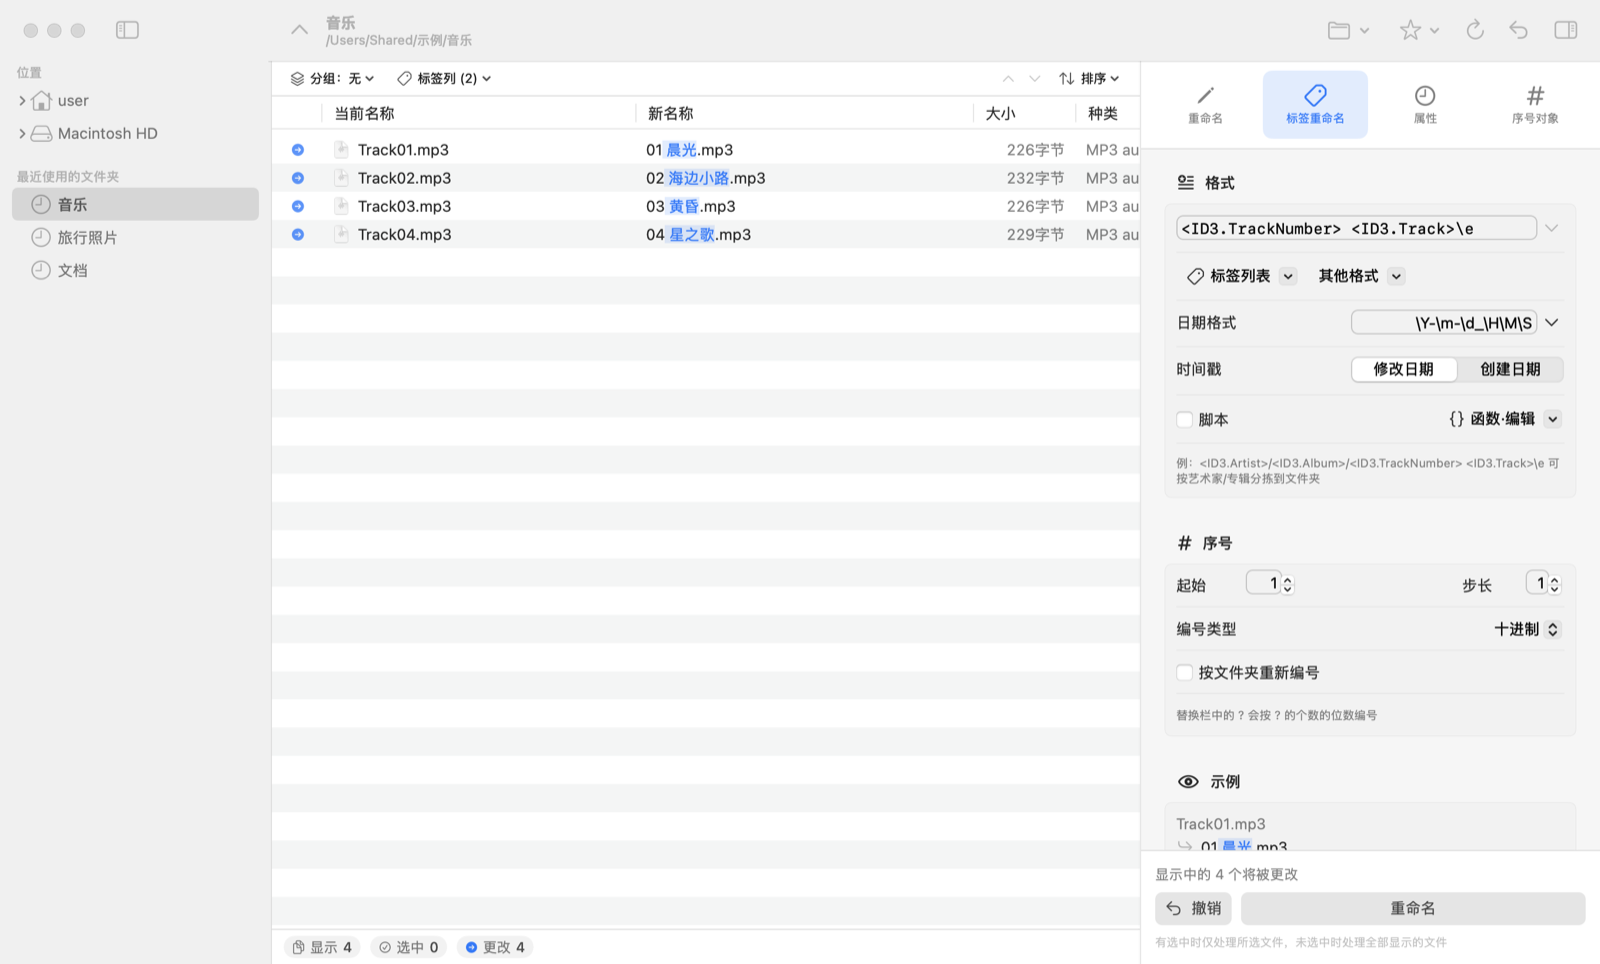Open the 标签列表 dropdown

1241,276
